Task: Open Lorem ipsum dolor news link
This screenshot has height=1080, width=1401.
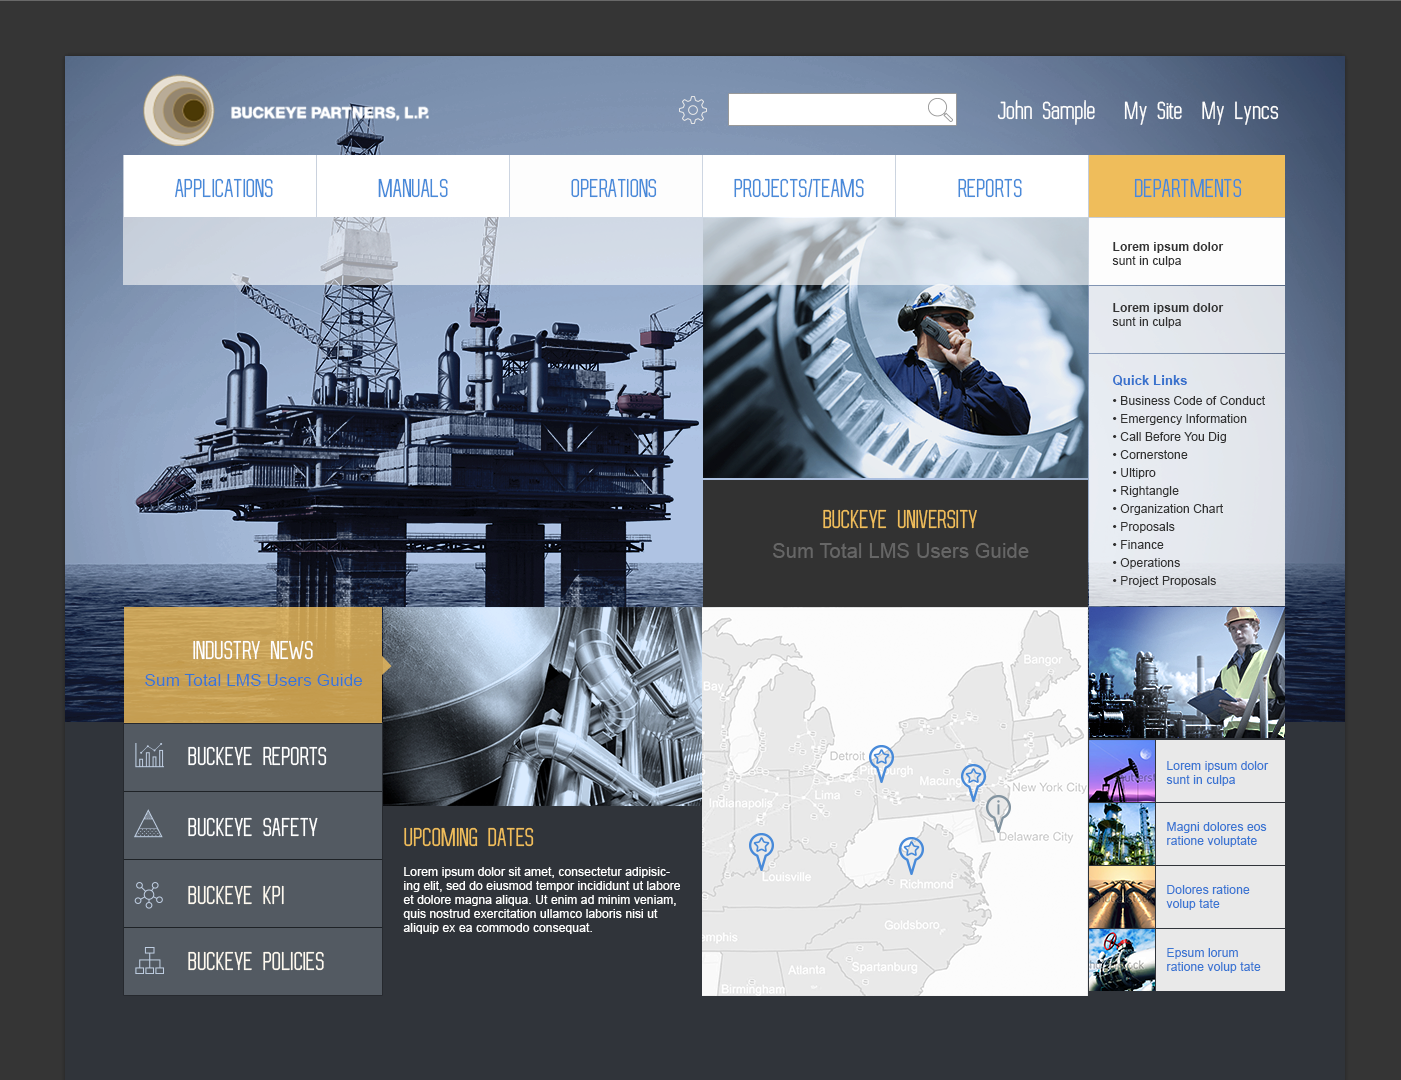Action: (x=1216, y=773)
